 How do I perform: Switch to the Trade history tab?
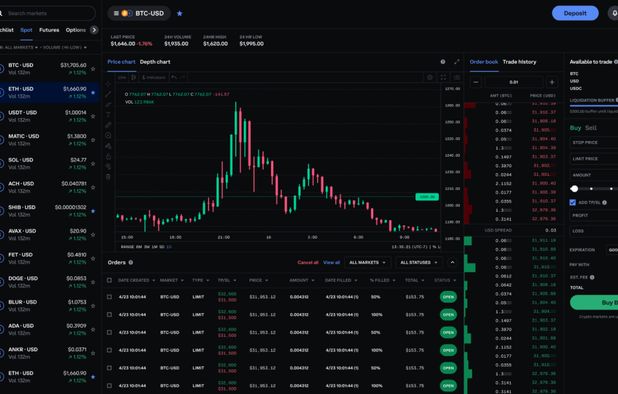click(519, 62)
